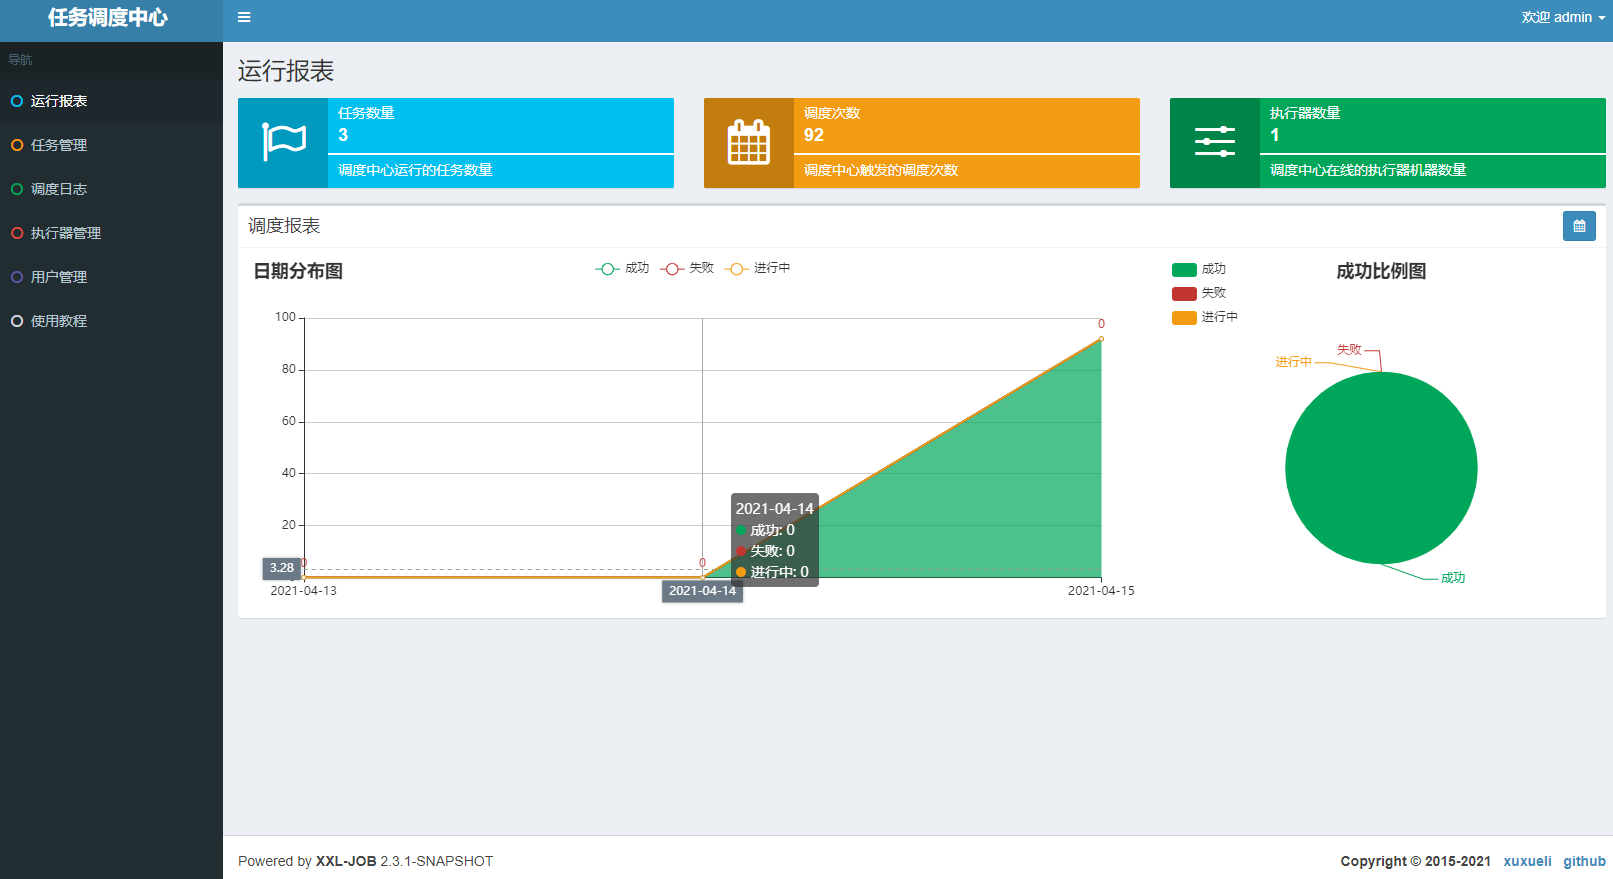Open the github footer link
Screen dimensions: 1613x879
click(1584, 861)
